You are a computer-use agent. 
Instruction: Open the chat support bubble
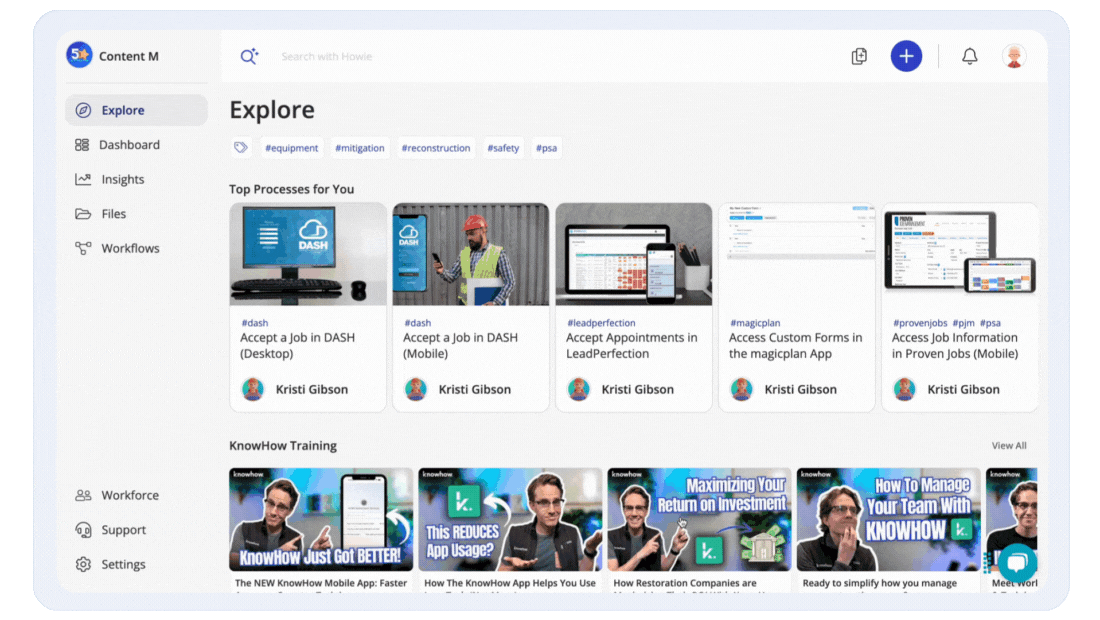(x=1017, y=562)
